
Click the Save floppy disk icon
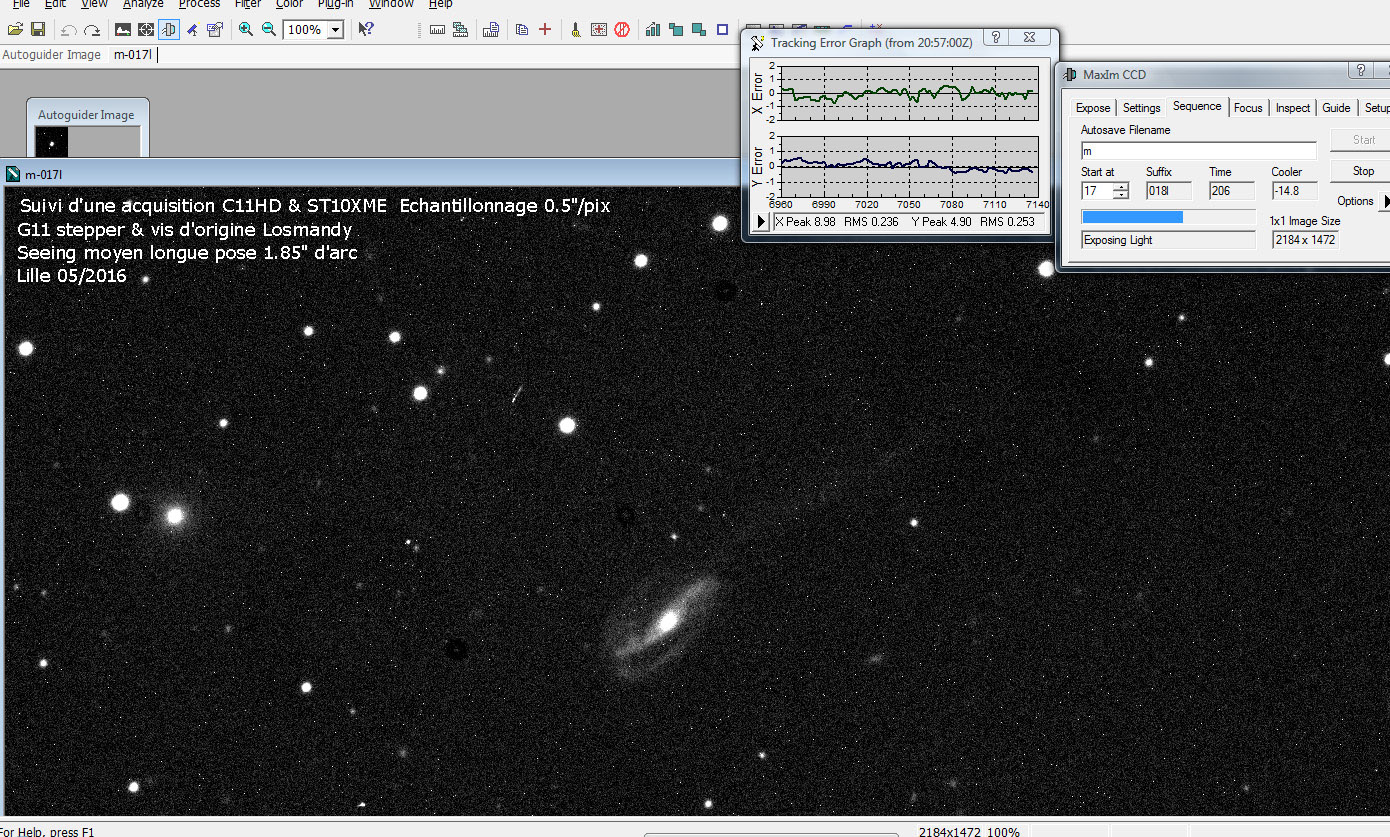pos(37,30)
